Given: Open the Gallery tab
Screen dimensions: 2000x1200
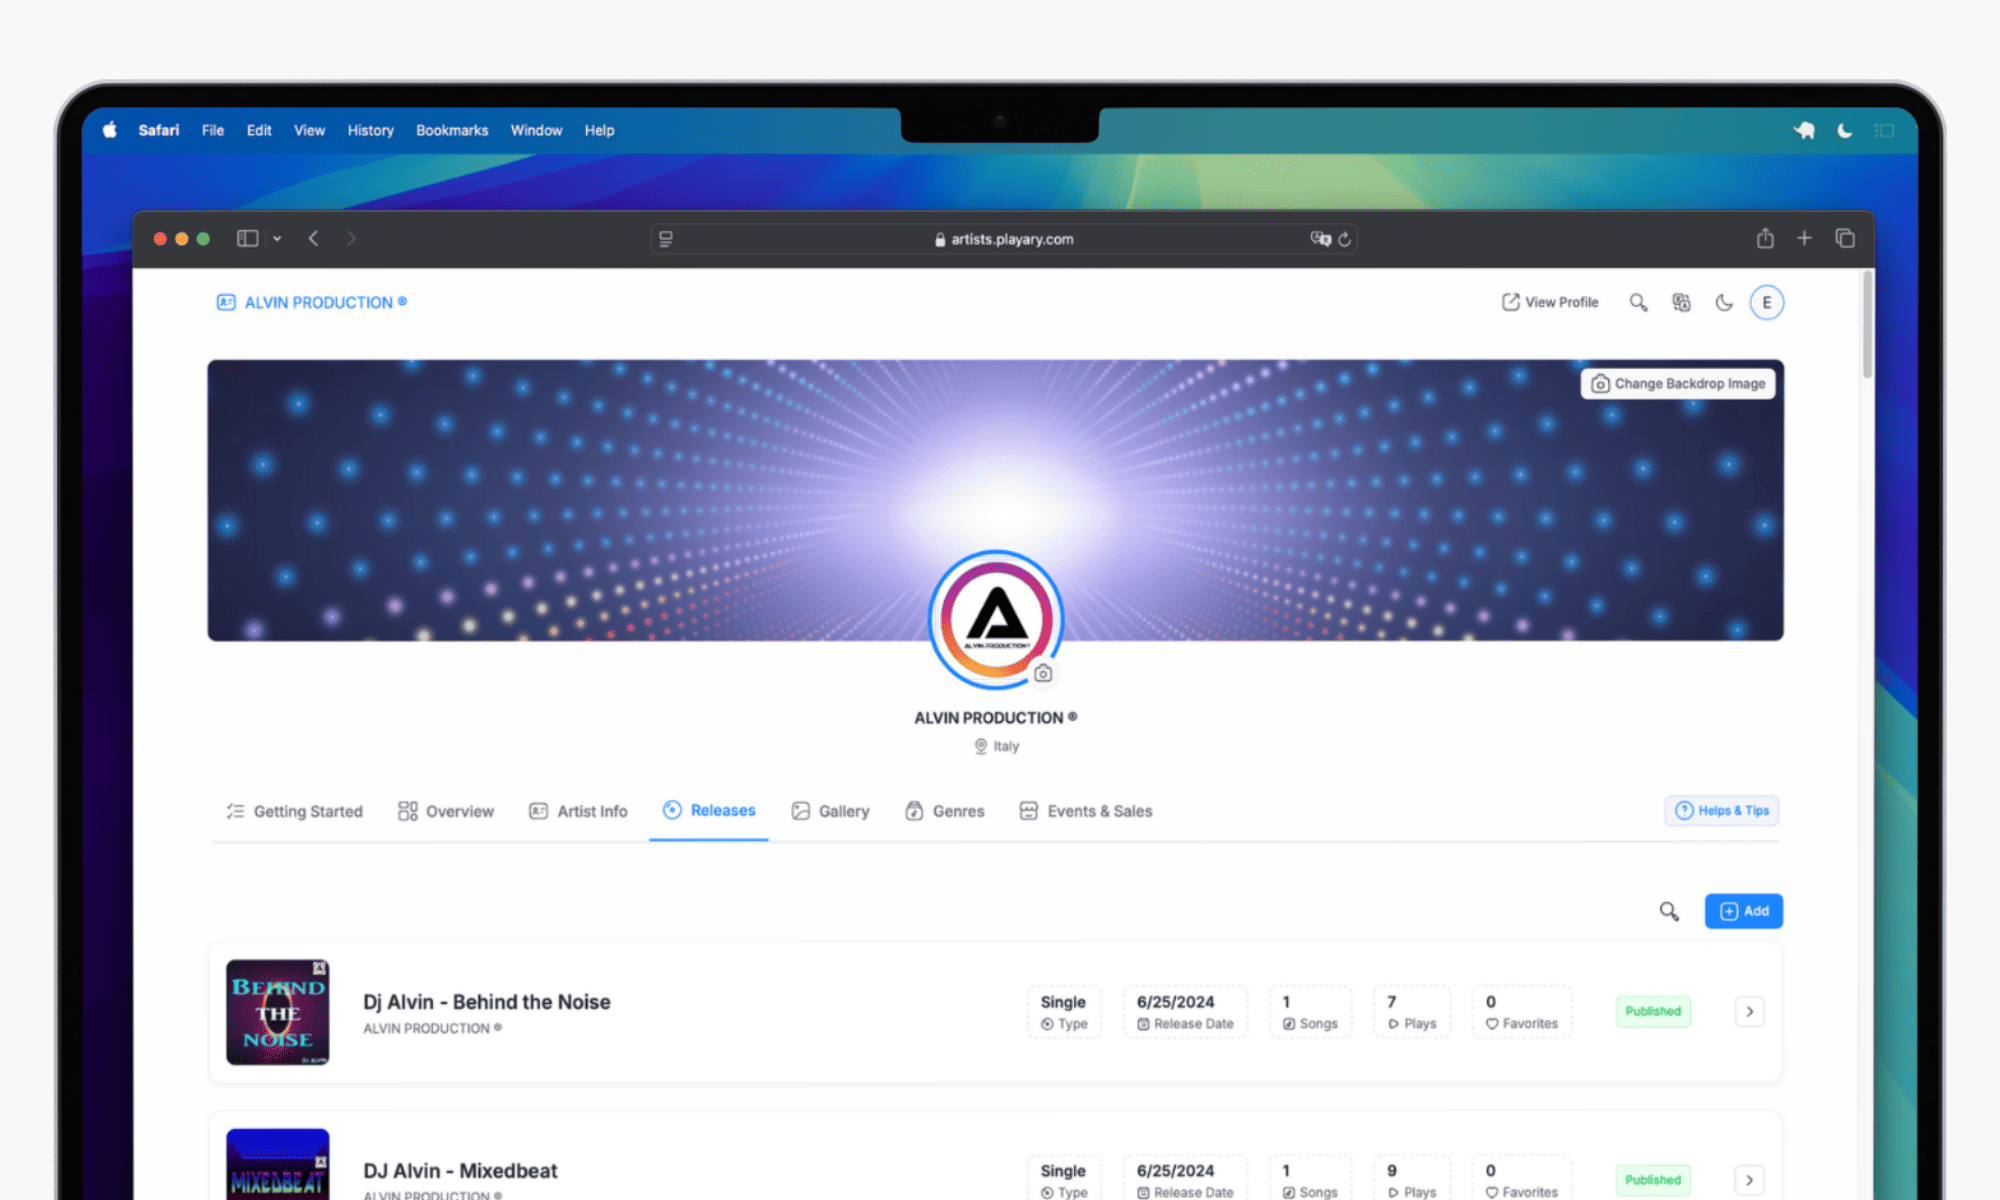Looking at the screenshot, I should coord(830,811).
